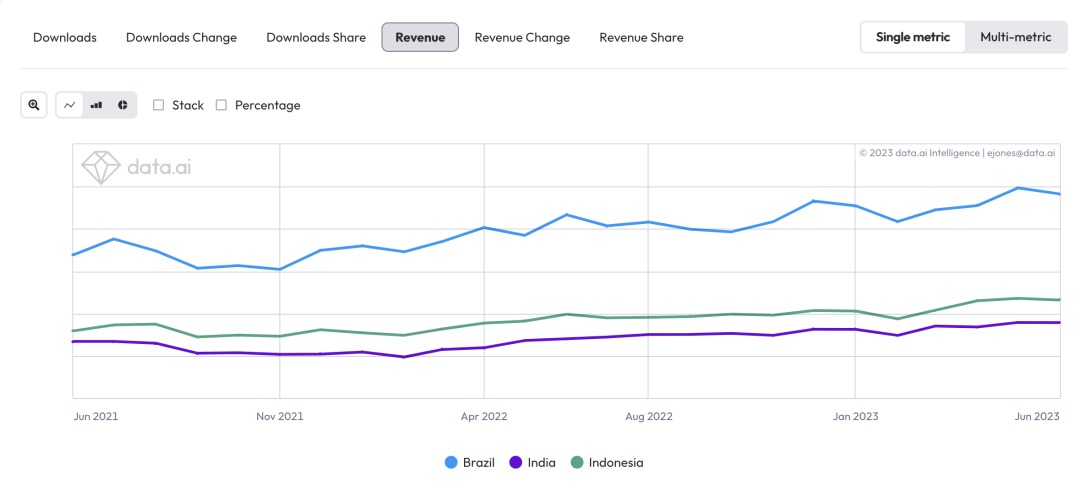
Task: Toggle Indonesia series via green legend dot
Action: (x=577, y=462)
